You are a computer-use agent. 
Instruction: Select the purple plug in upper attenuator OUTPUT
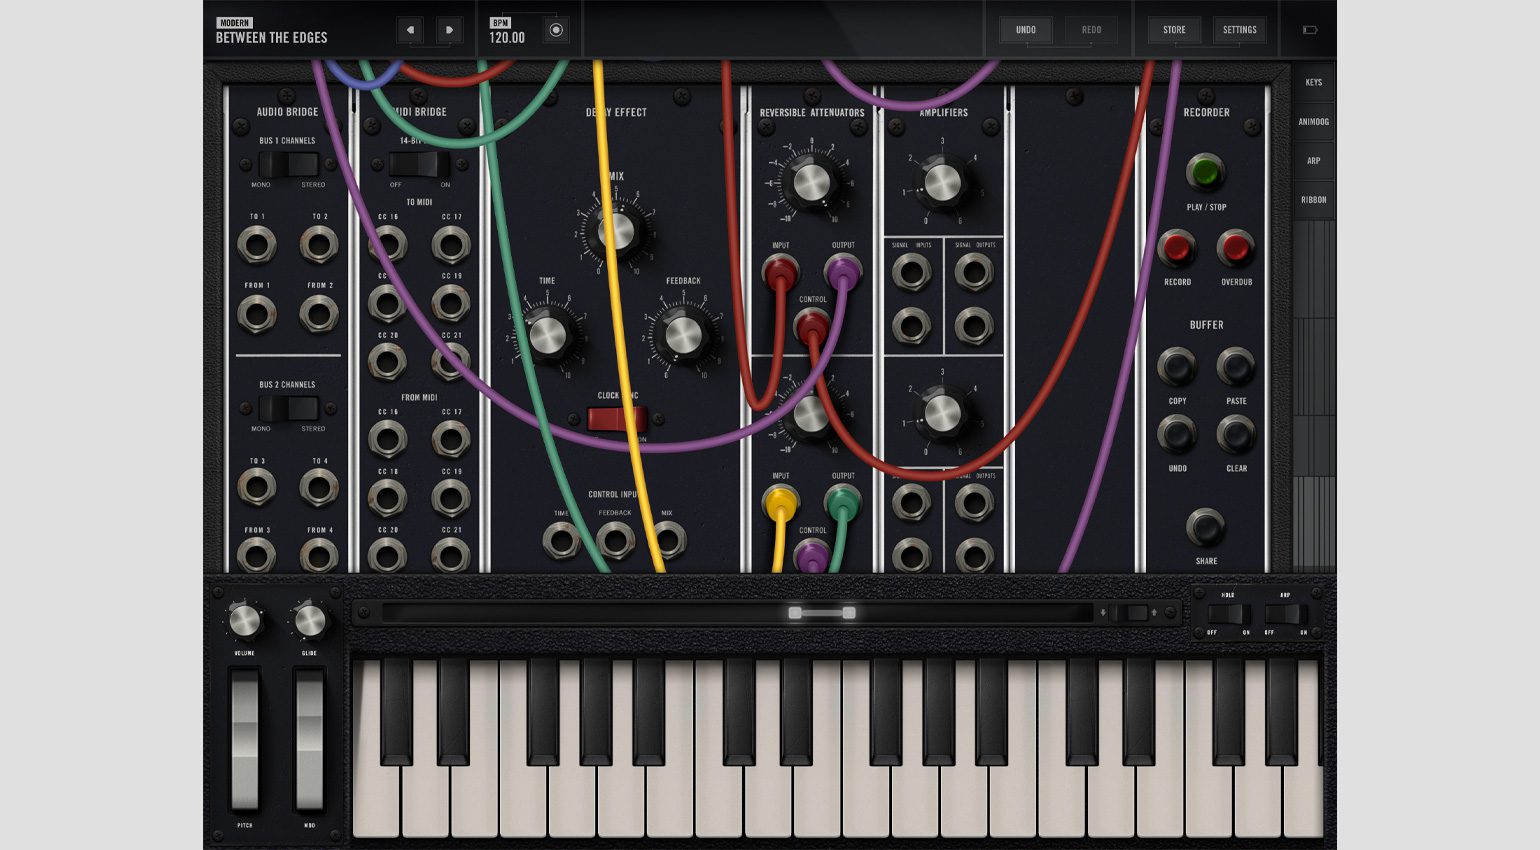(x=843, y=272)
